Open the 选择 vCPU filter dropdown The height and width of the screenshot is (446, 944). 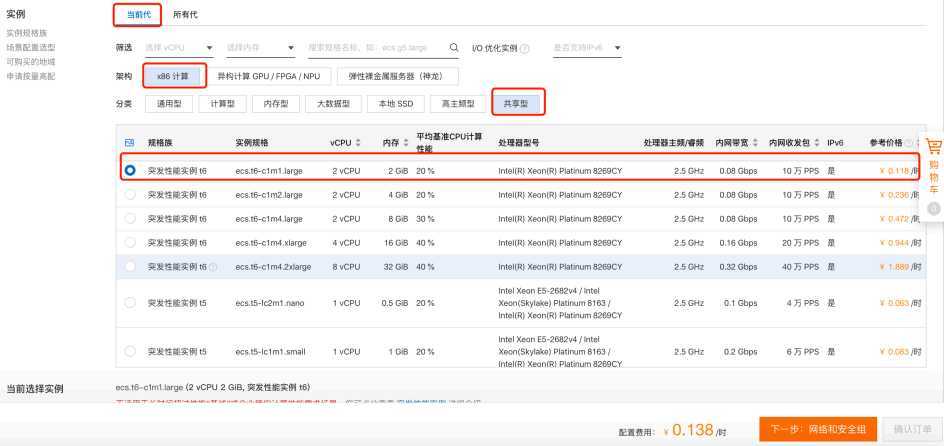click(179, 48)
